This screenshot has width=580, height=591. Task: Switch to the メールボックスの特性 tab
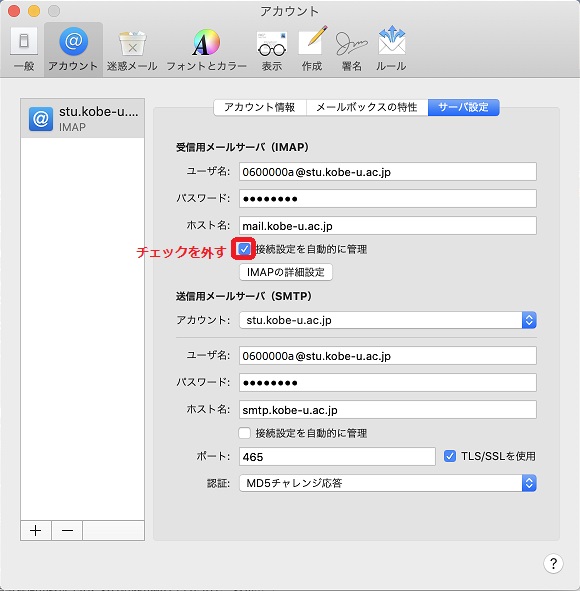pos(367,107)
